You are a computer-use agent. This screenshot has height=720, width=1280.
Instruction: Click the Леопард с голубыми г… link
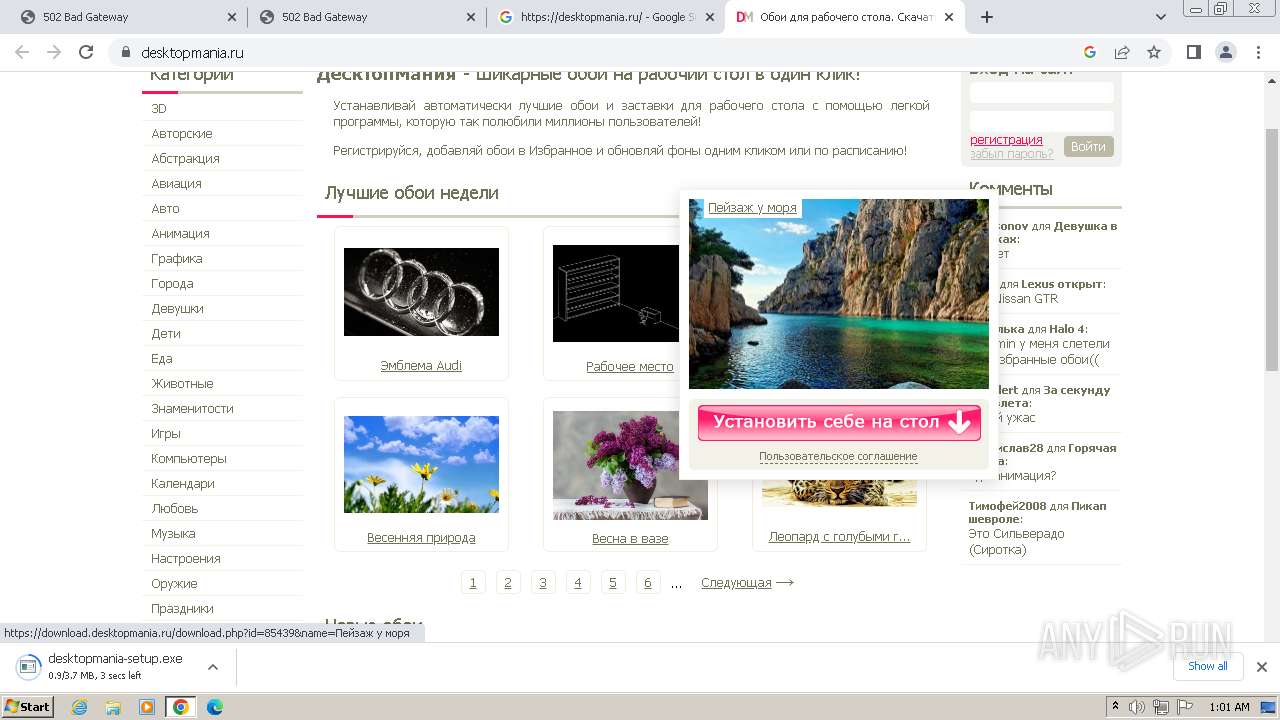(839, 537)
